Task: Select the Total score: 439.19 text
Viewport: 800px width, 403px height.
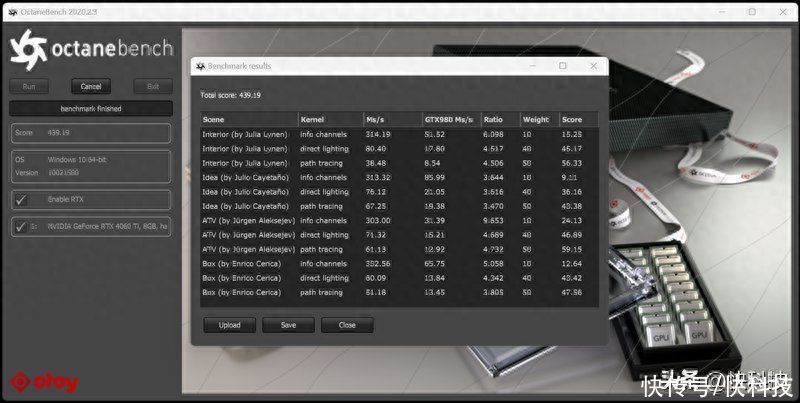Action: click(231, 95)
